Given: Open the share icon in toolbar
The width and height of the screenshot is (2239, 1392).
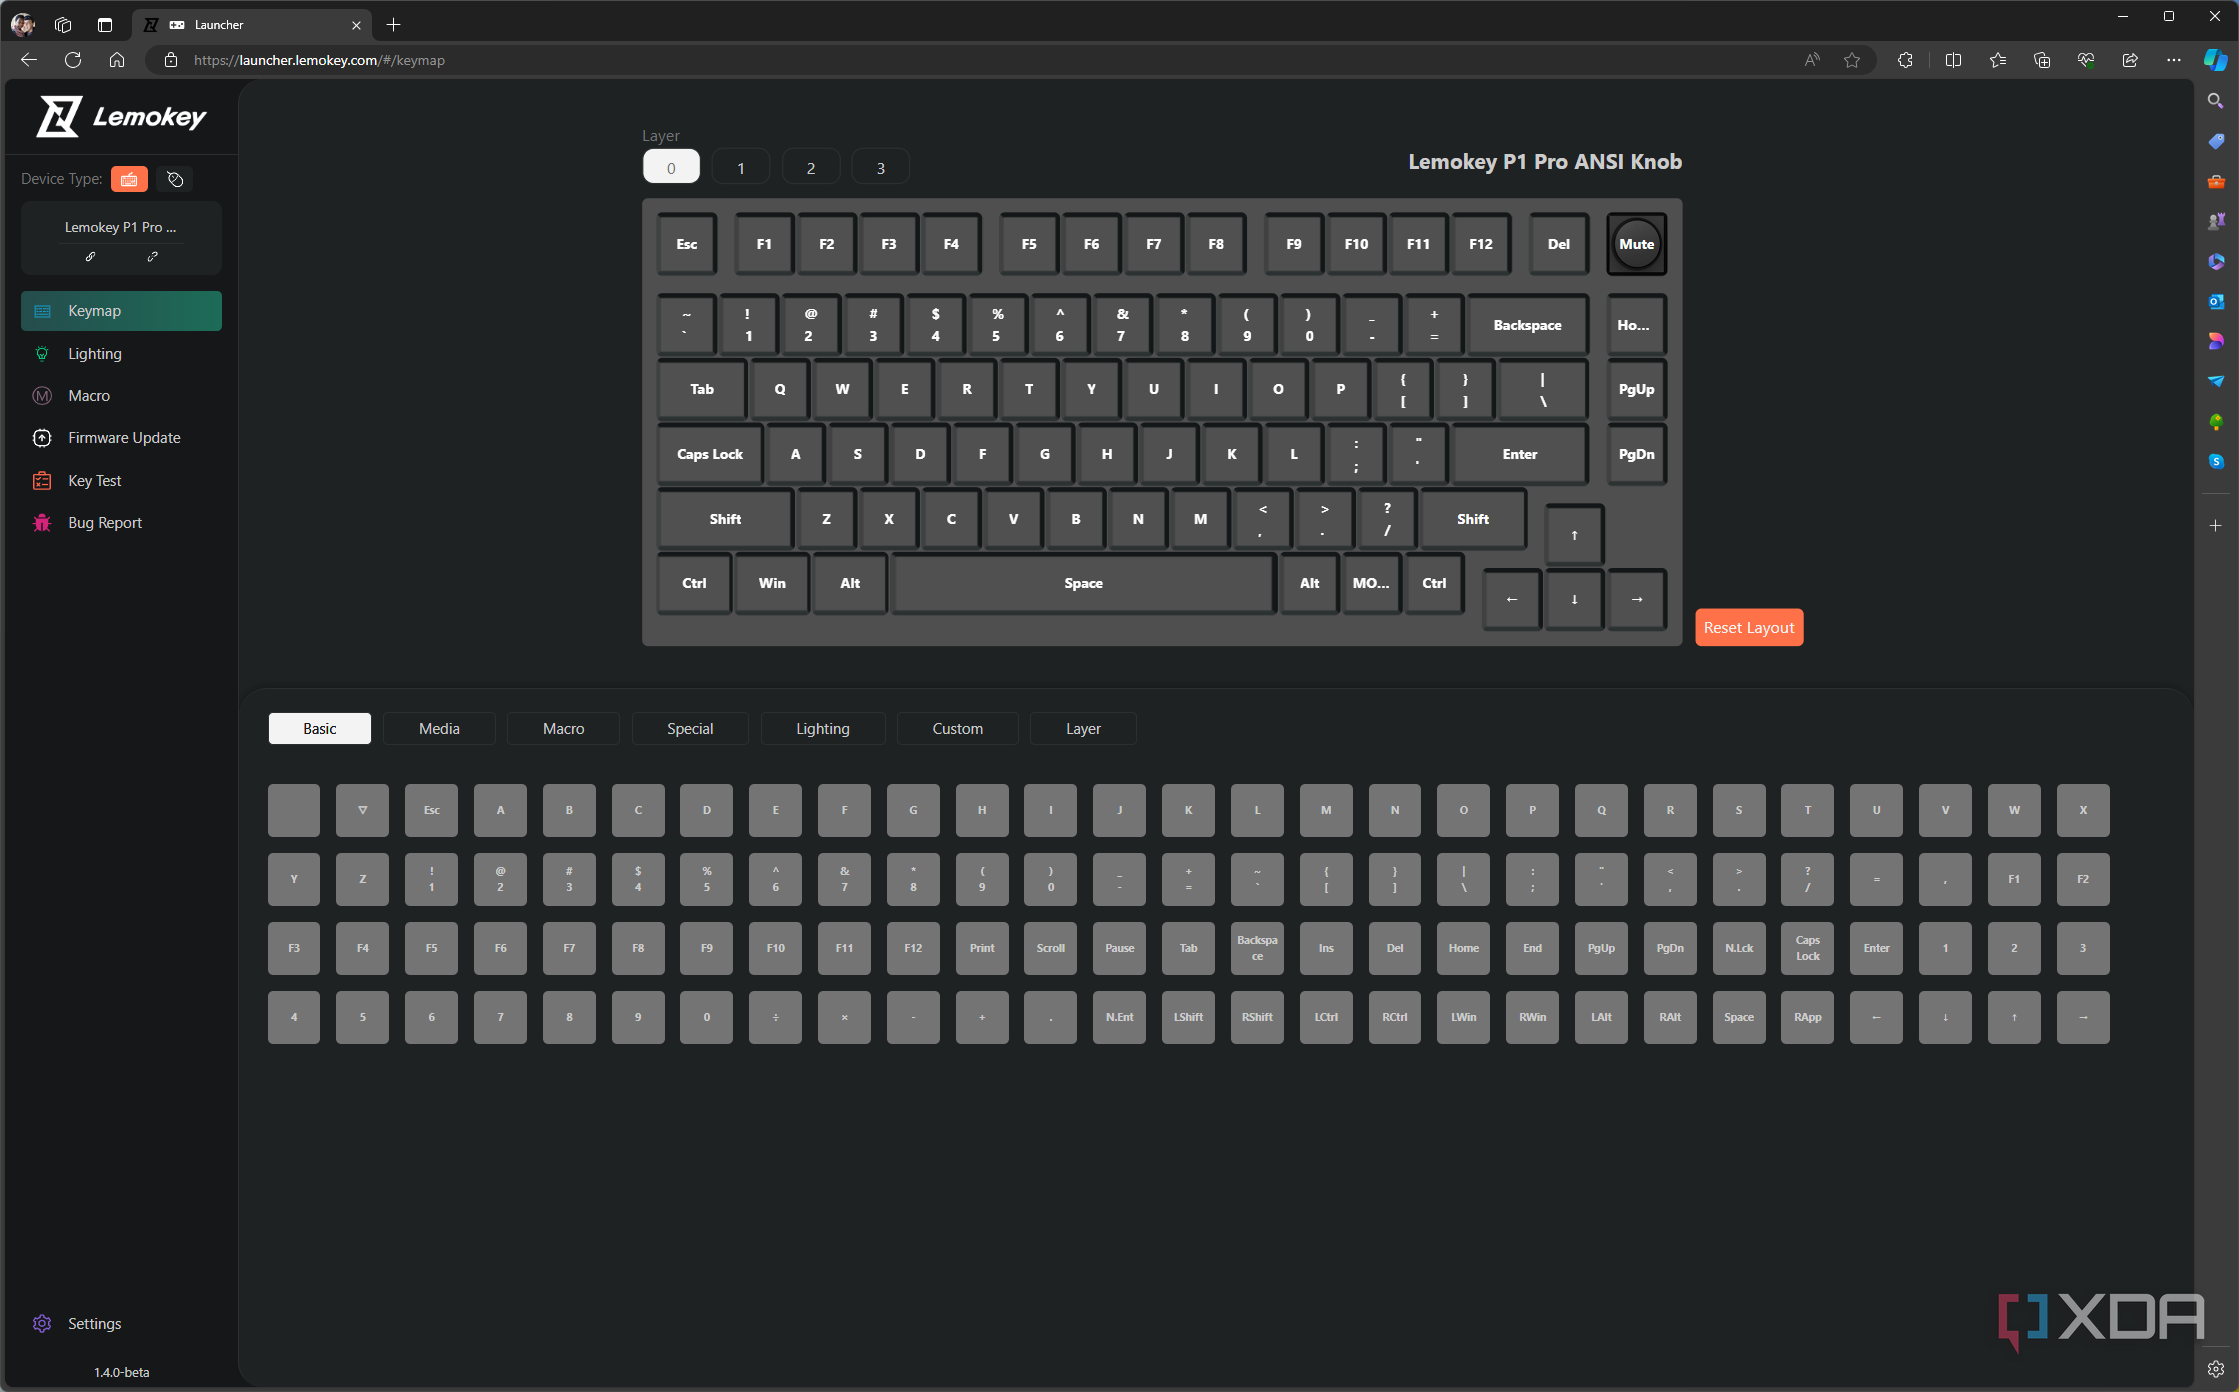Looking at the screenshot, I should 2130,60.
